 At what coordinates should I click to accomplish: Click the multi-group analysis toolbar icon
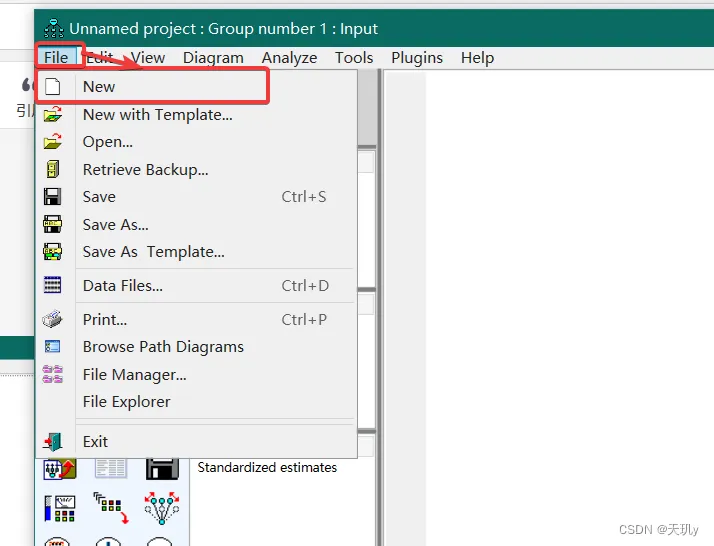pos(162,508)
